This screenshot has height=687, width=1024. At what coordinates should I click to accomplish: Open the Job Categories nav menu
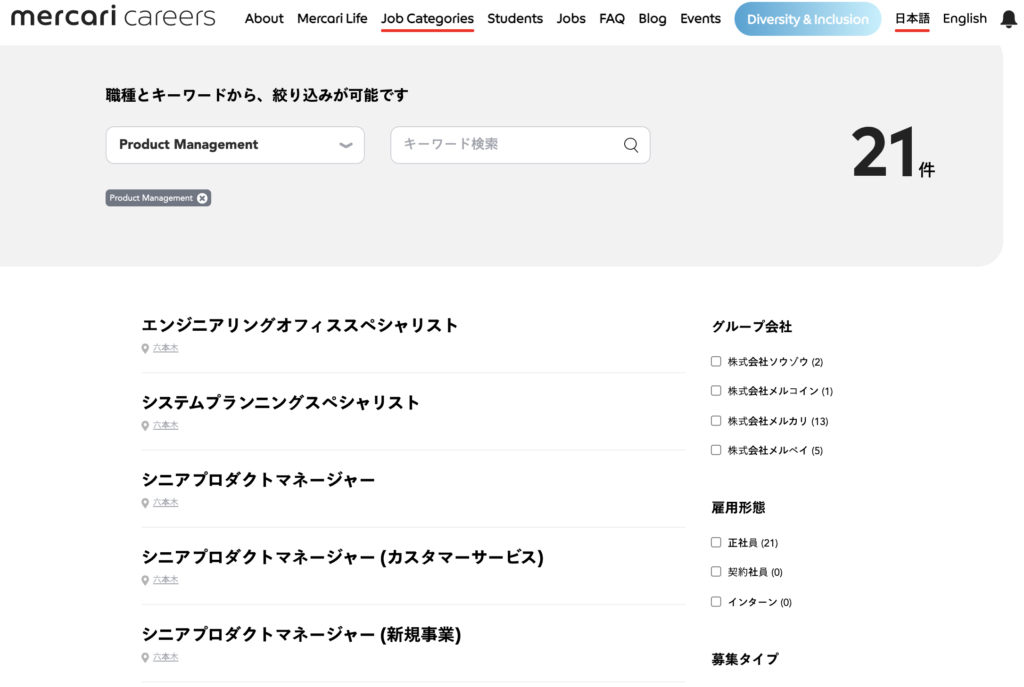tap(427, 19)
